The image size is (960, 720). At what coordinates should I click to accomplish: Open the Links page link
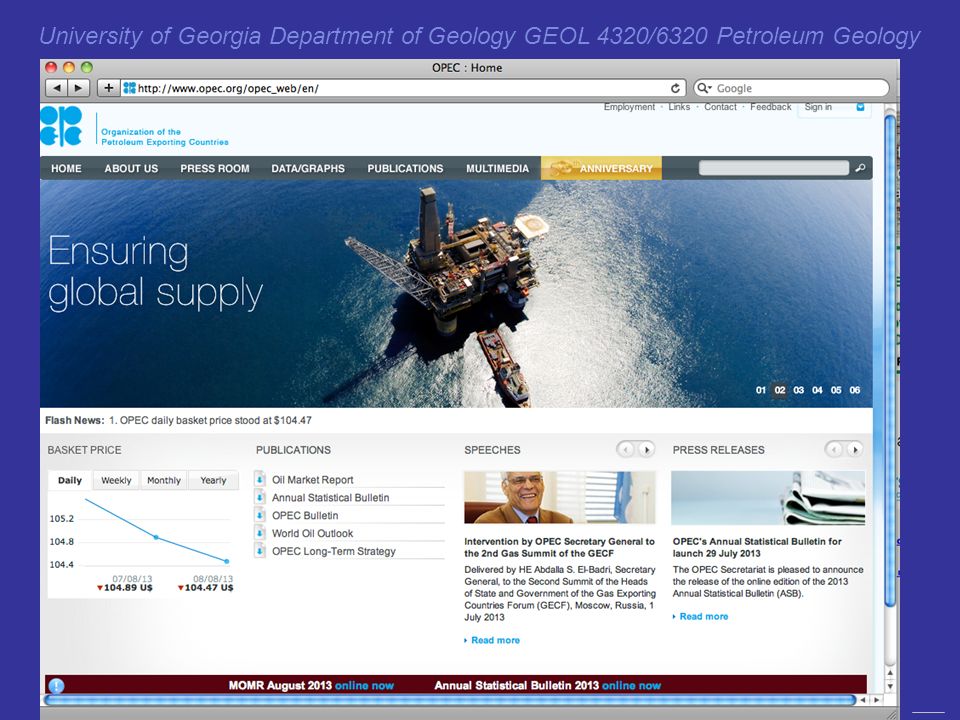coord(679,107)
